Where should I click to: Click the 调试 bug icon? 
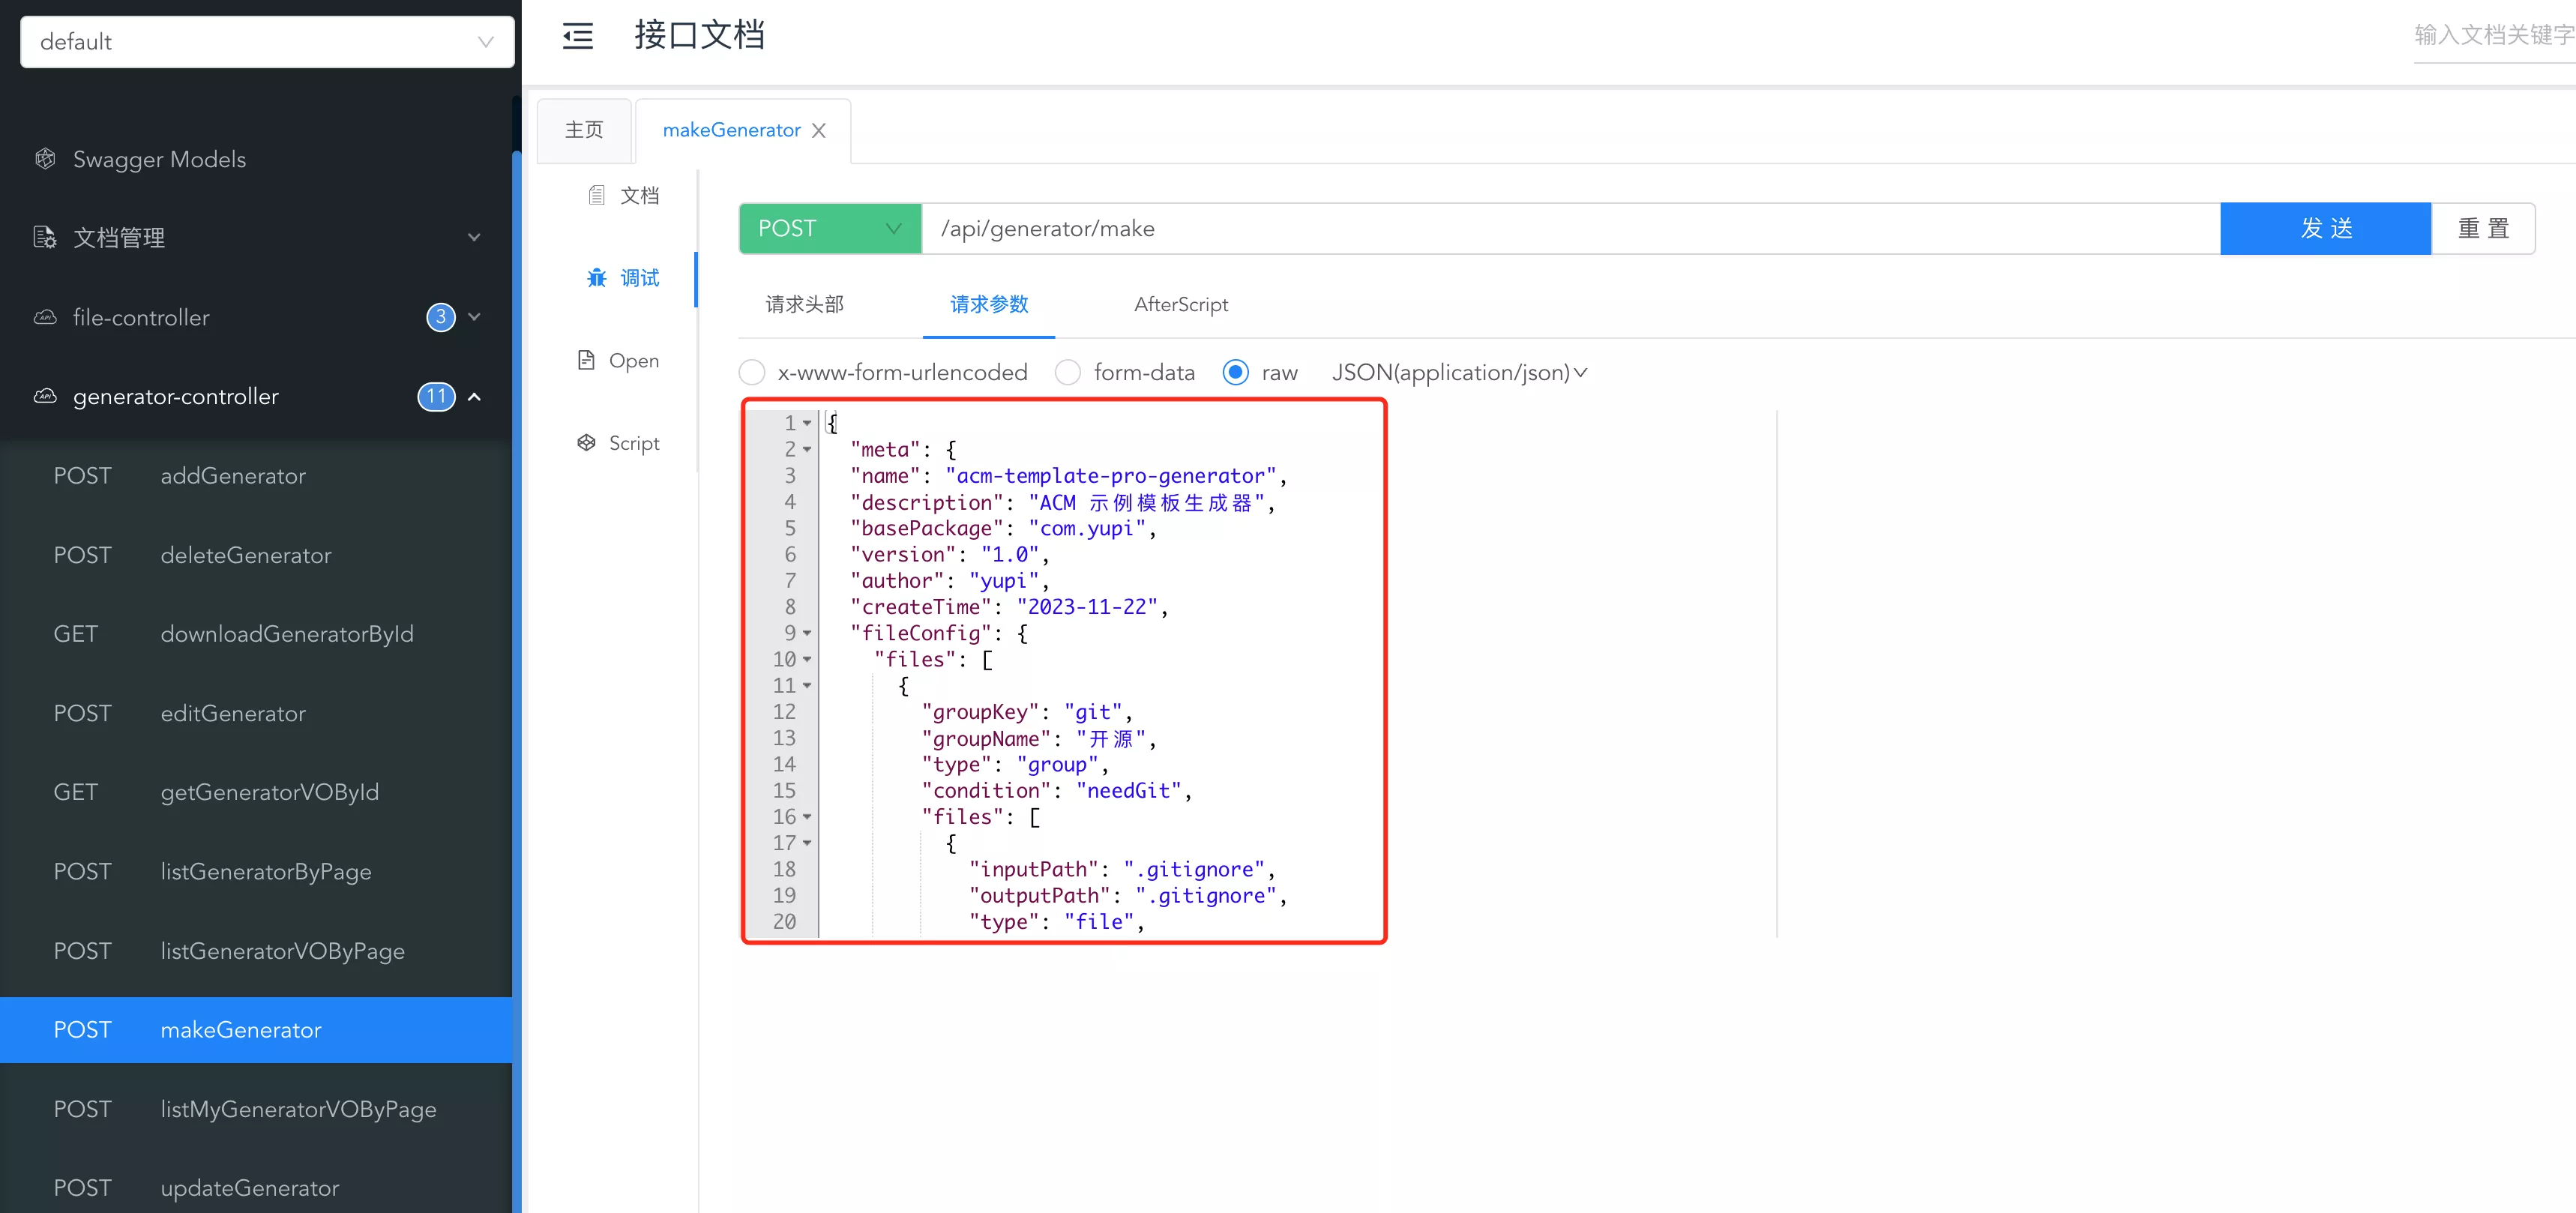coord(596,277)
